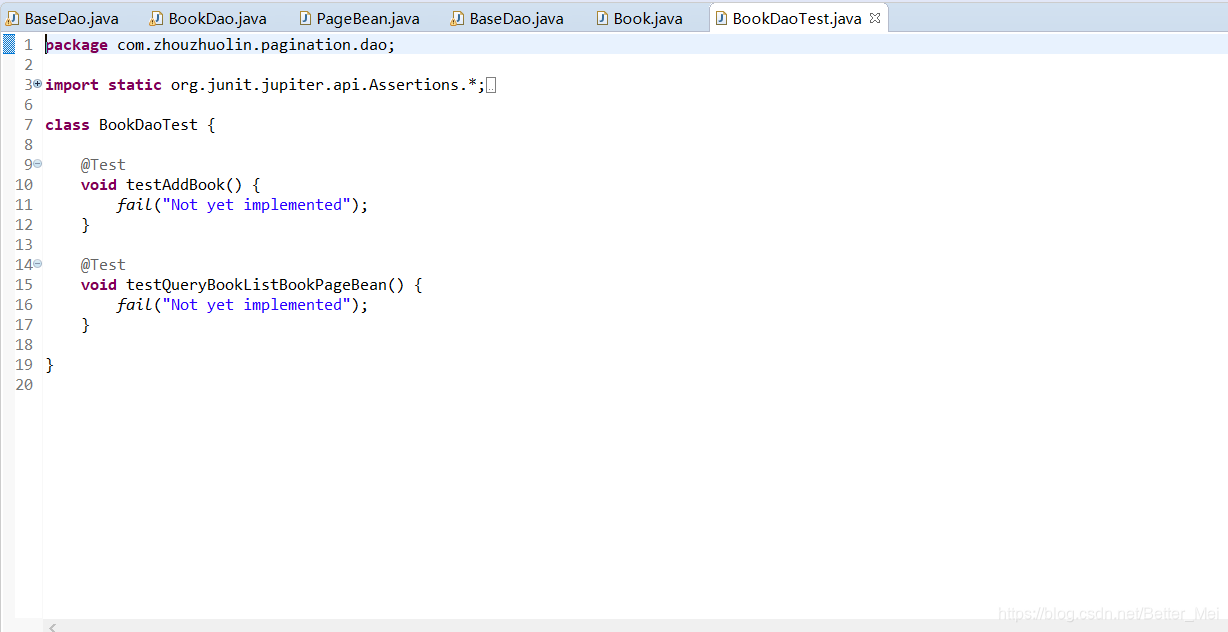Image resolution: width=1228 pixels, height=632 pixels.
Task: Collapse the testAddBook method at line 9
Action: pyautogui.click(x=37, y=164)
